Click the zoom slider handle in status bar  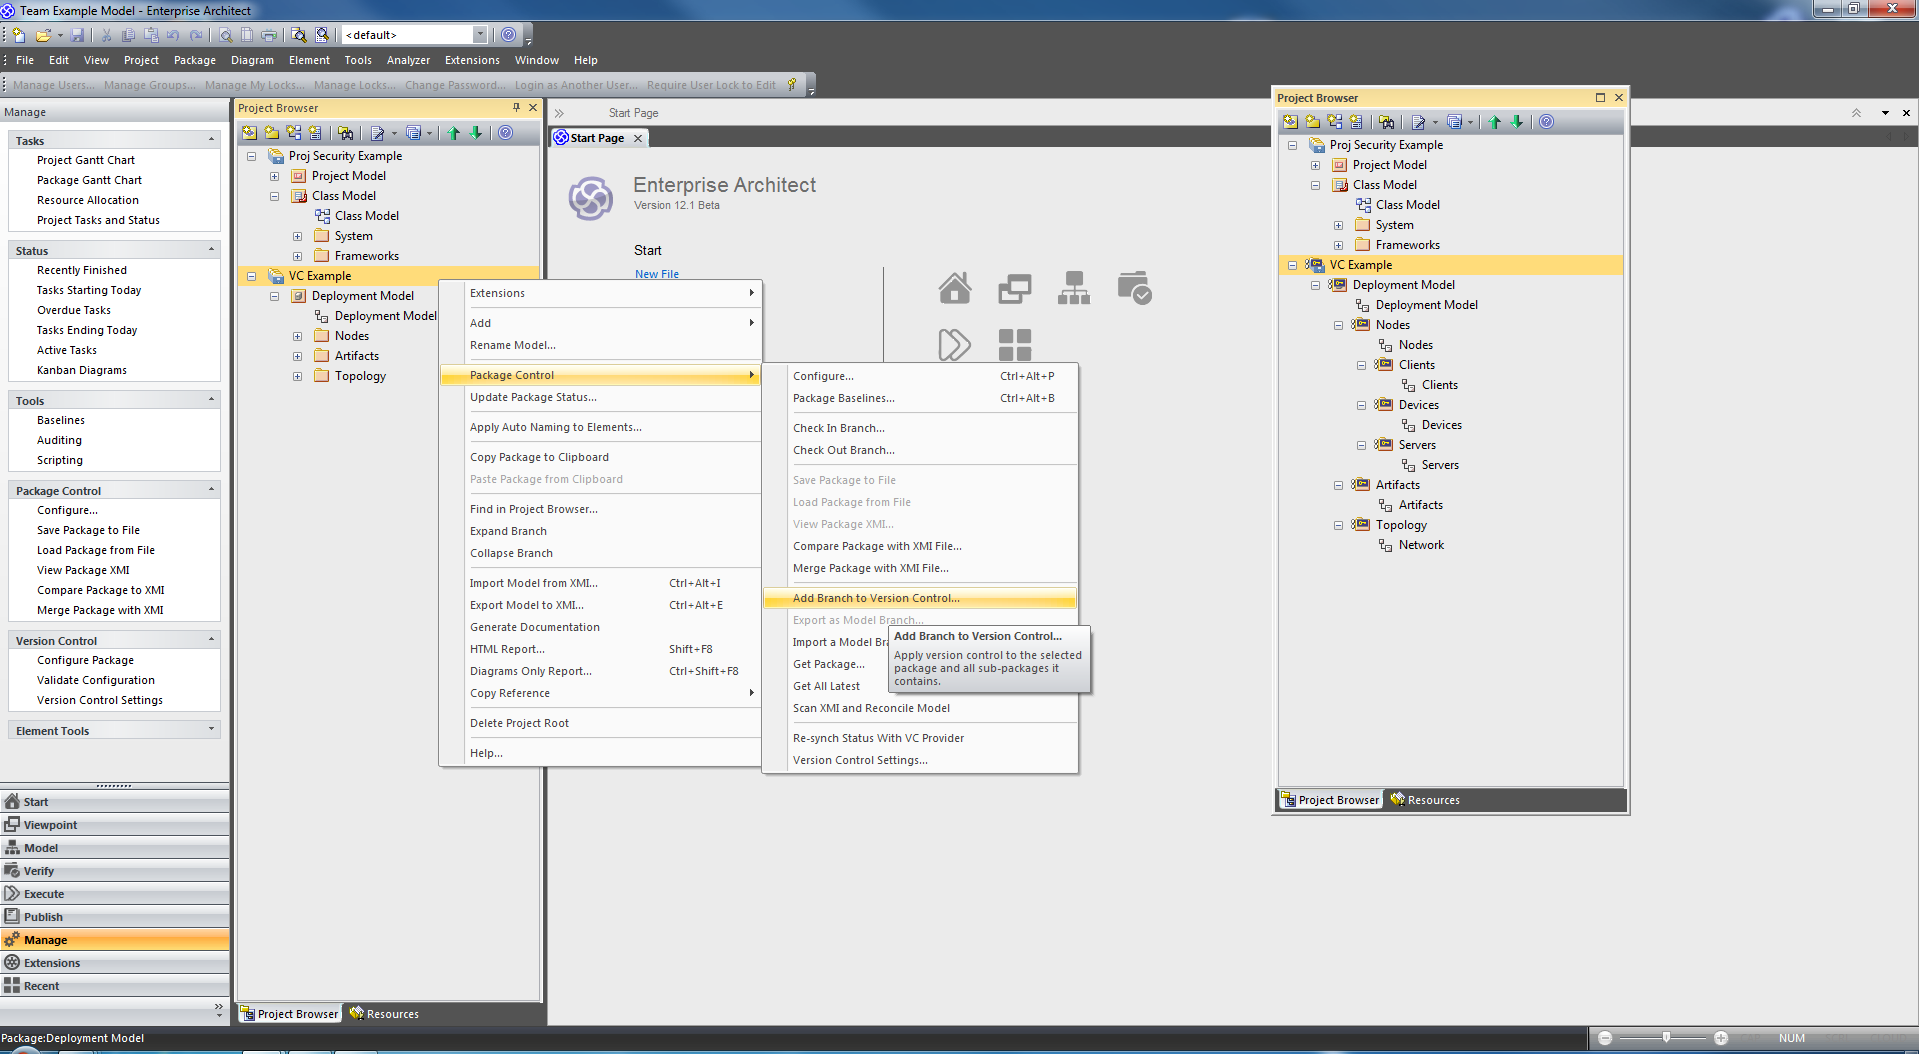(x=1666, y=1038)
